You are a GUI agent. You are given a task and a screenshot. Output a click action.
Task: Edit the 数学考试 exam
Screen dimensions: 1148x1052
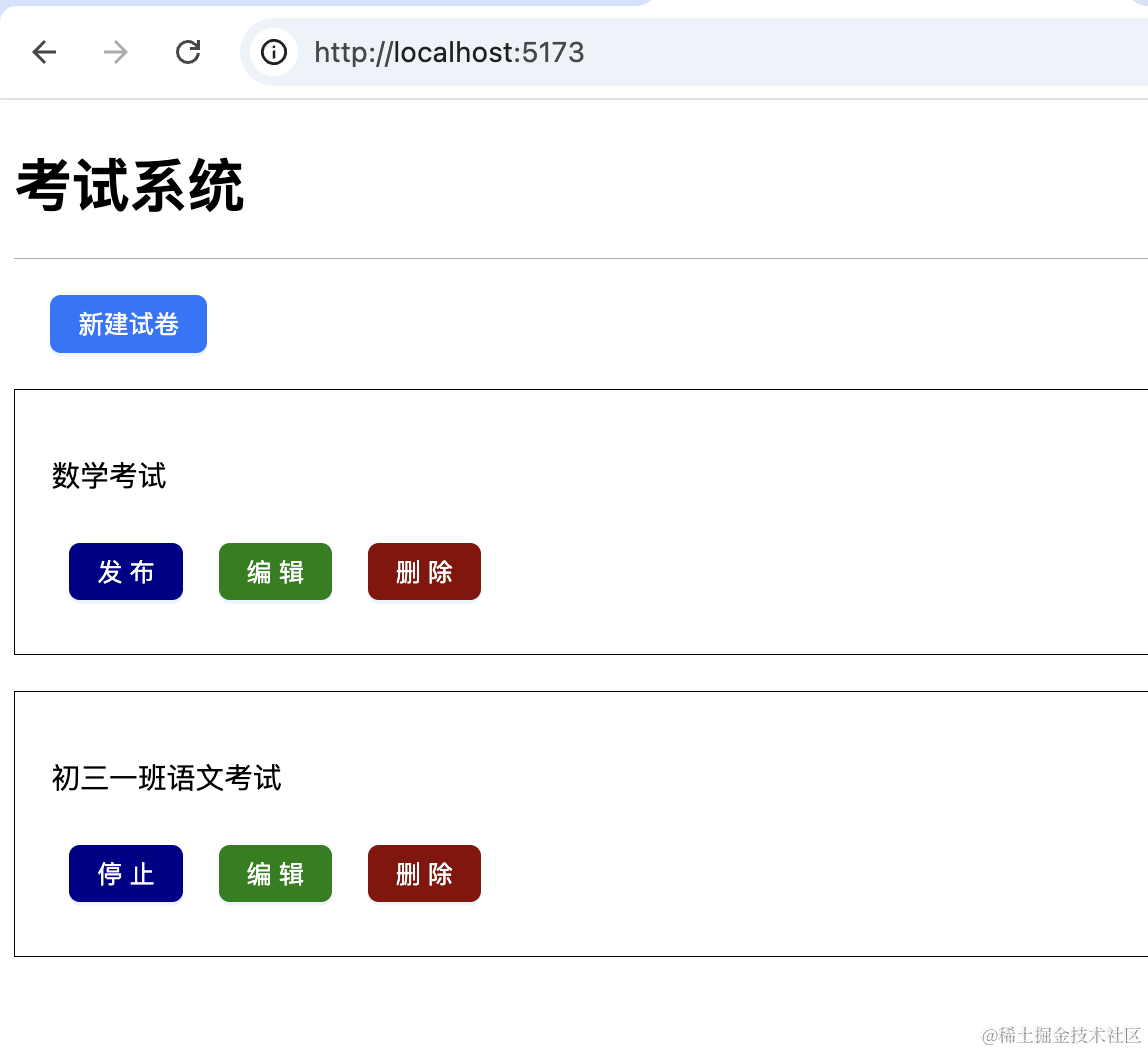[x=275, y=572]
